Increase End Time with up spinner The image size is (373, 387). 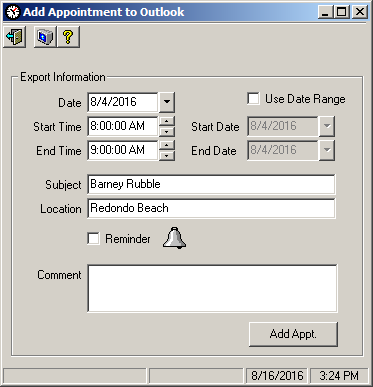[x=167, y=145]
